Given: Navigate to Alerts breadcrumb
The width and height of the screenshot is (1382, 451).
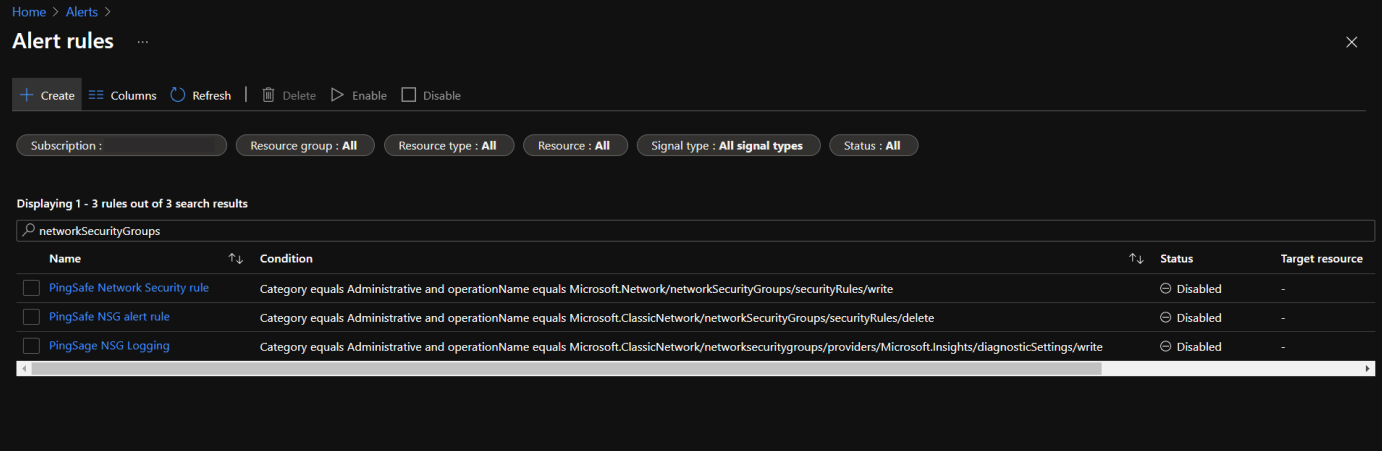Looking at the screenshot, I should click(x=82, y=12).
